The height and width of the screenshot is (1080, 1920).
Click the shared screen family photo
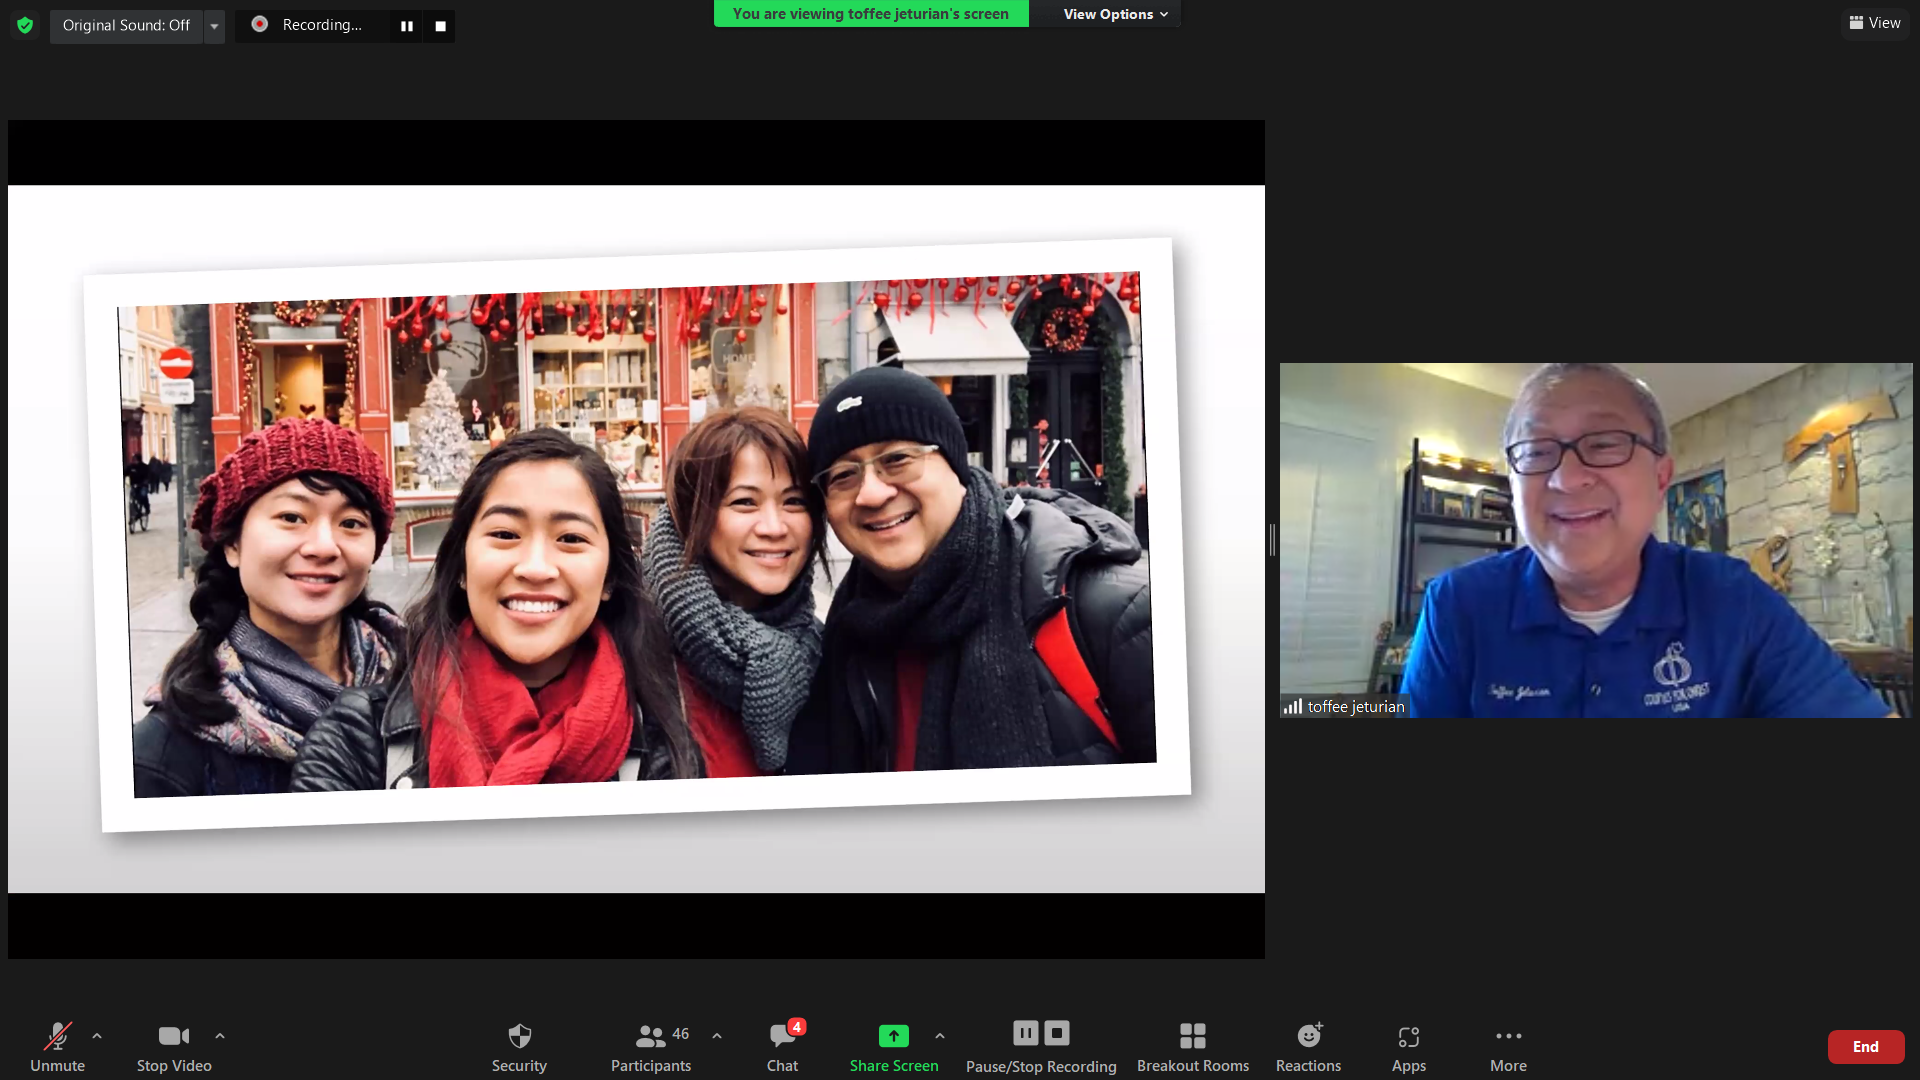[637, 535]
